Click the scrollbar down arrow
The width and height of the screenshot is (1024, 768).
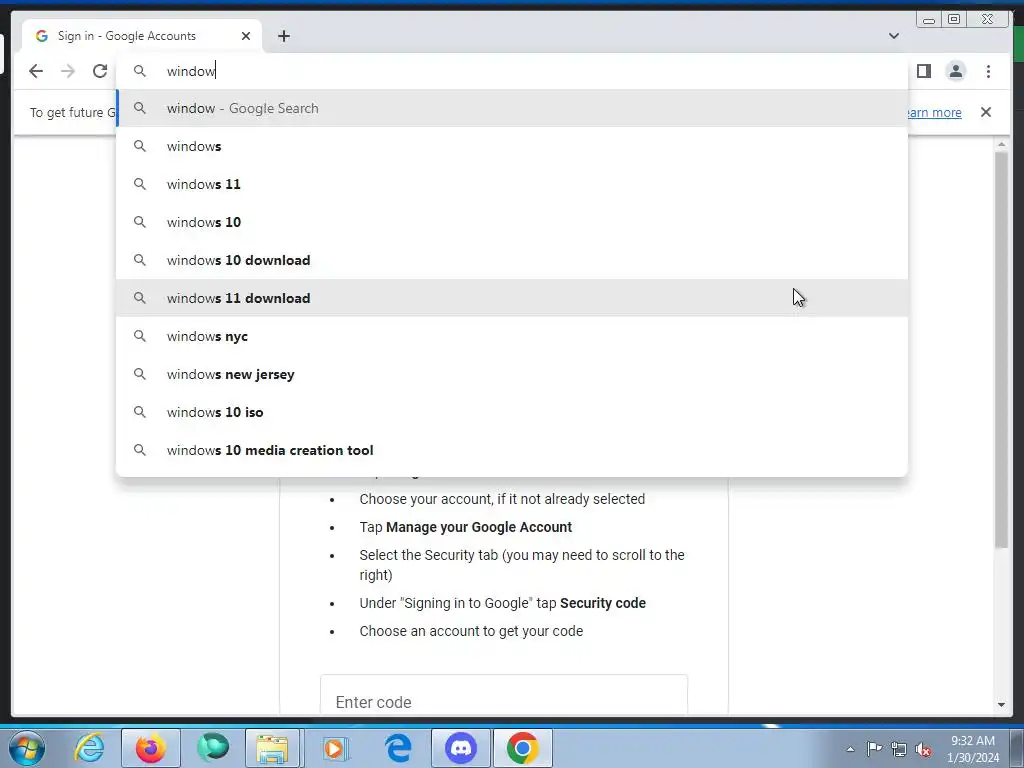click(1001, 705)
